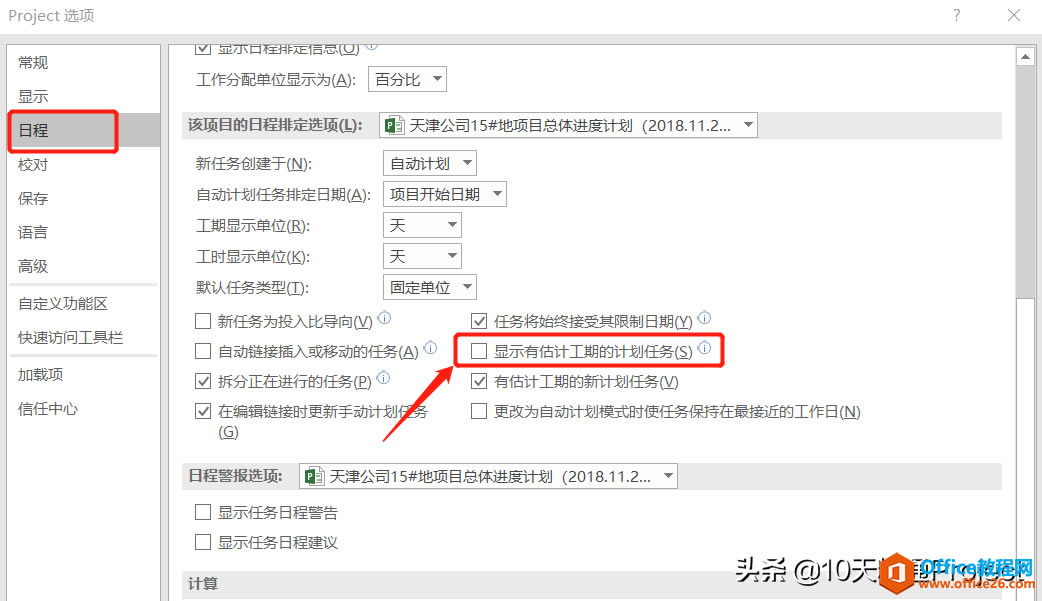
Task: Click the help question mark in title bar
Action: (x=956, y=15)
